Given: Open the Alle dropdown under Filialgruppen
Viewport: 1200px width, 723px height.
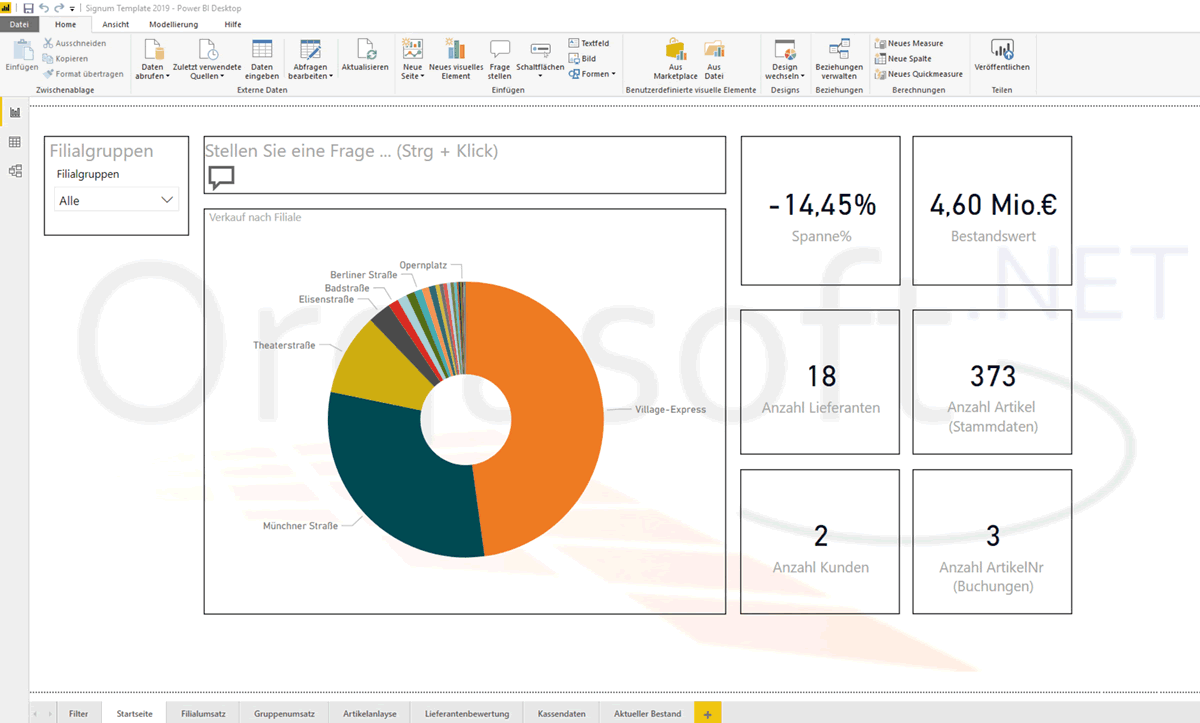Looking at the screenshot, I should (116, 199).
